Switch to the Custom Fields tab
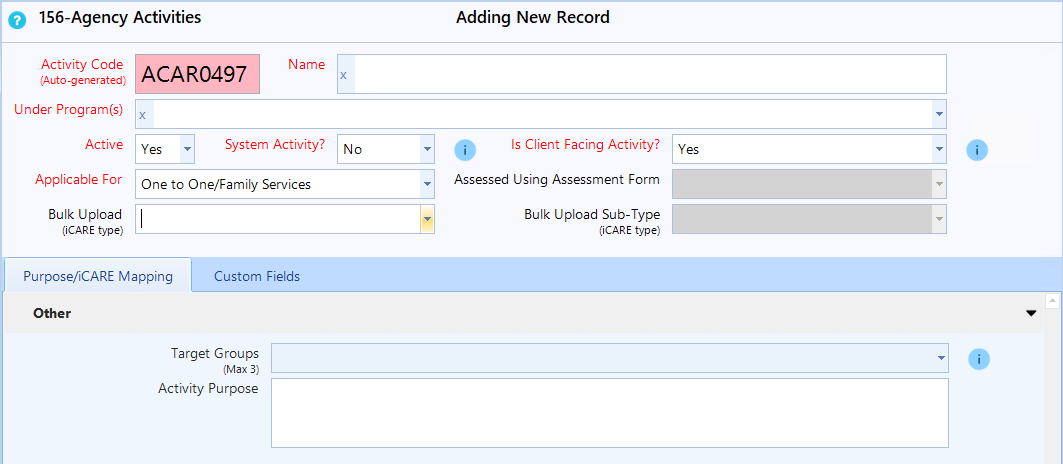Image resolution: width=1063 pixels, height=464 pixels. [256, 276]
